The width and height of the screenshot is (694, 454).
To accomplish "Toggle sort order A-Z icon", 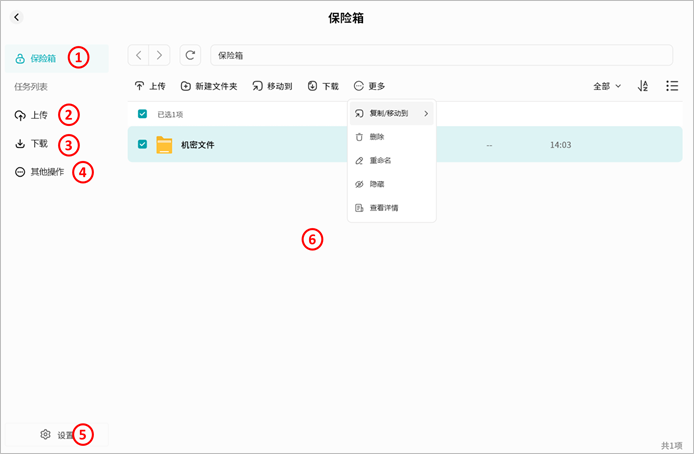I will point(643,86).
